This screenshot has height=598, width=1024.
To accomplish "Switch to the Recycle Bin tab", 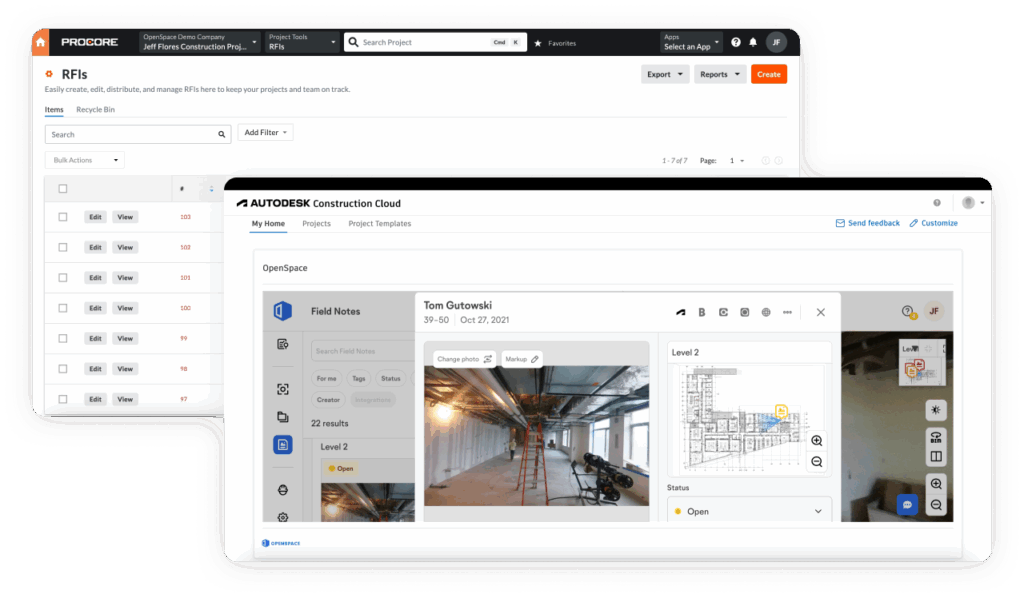I will 95,109.
